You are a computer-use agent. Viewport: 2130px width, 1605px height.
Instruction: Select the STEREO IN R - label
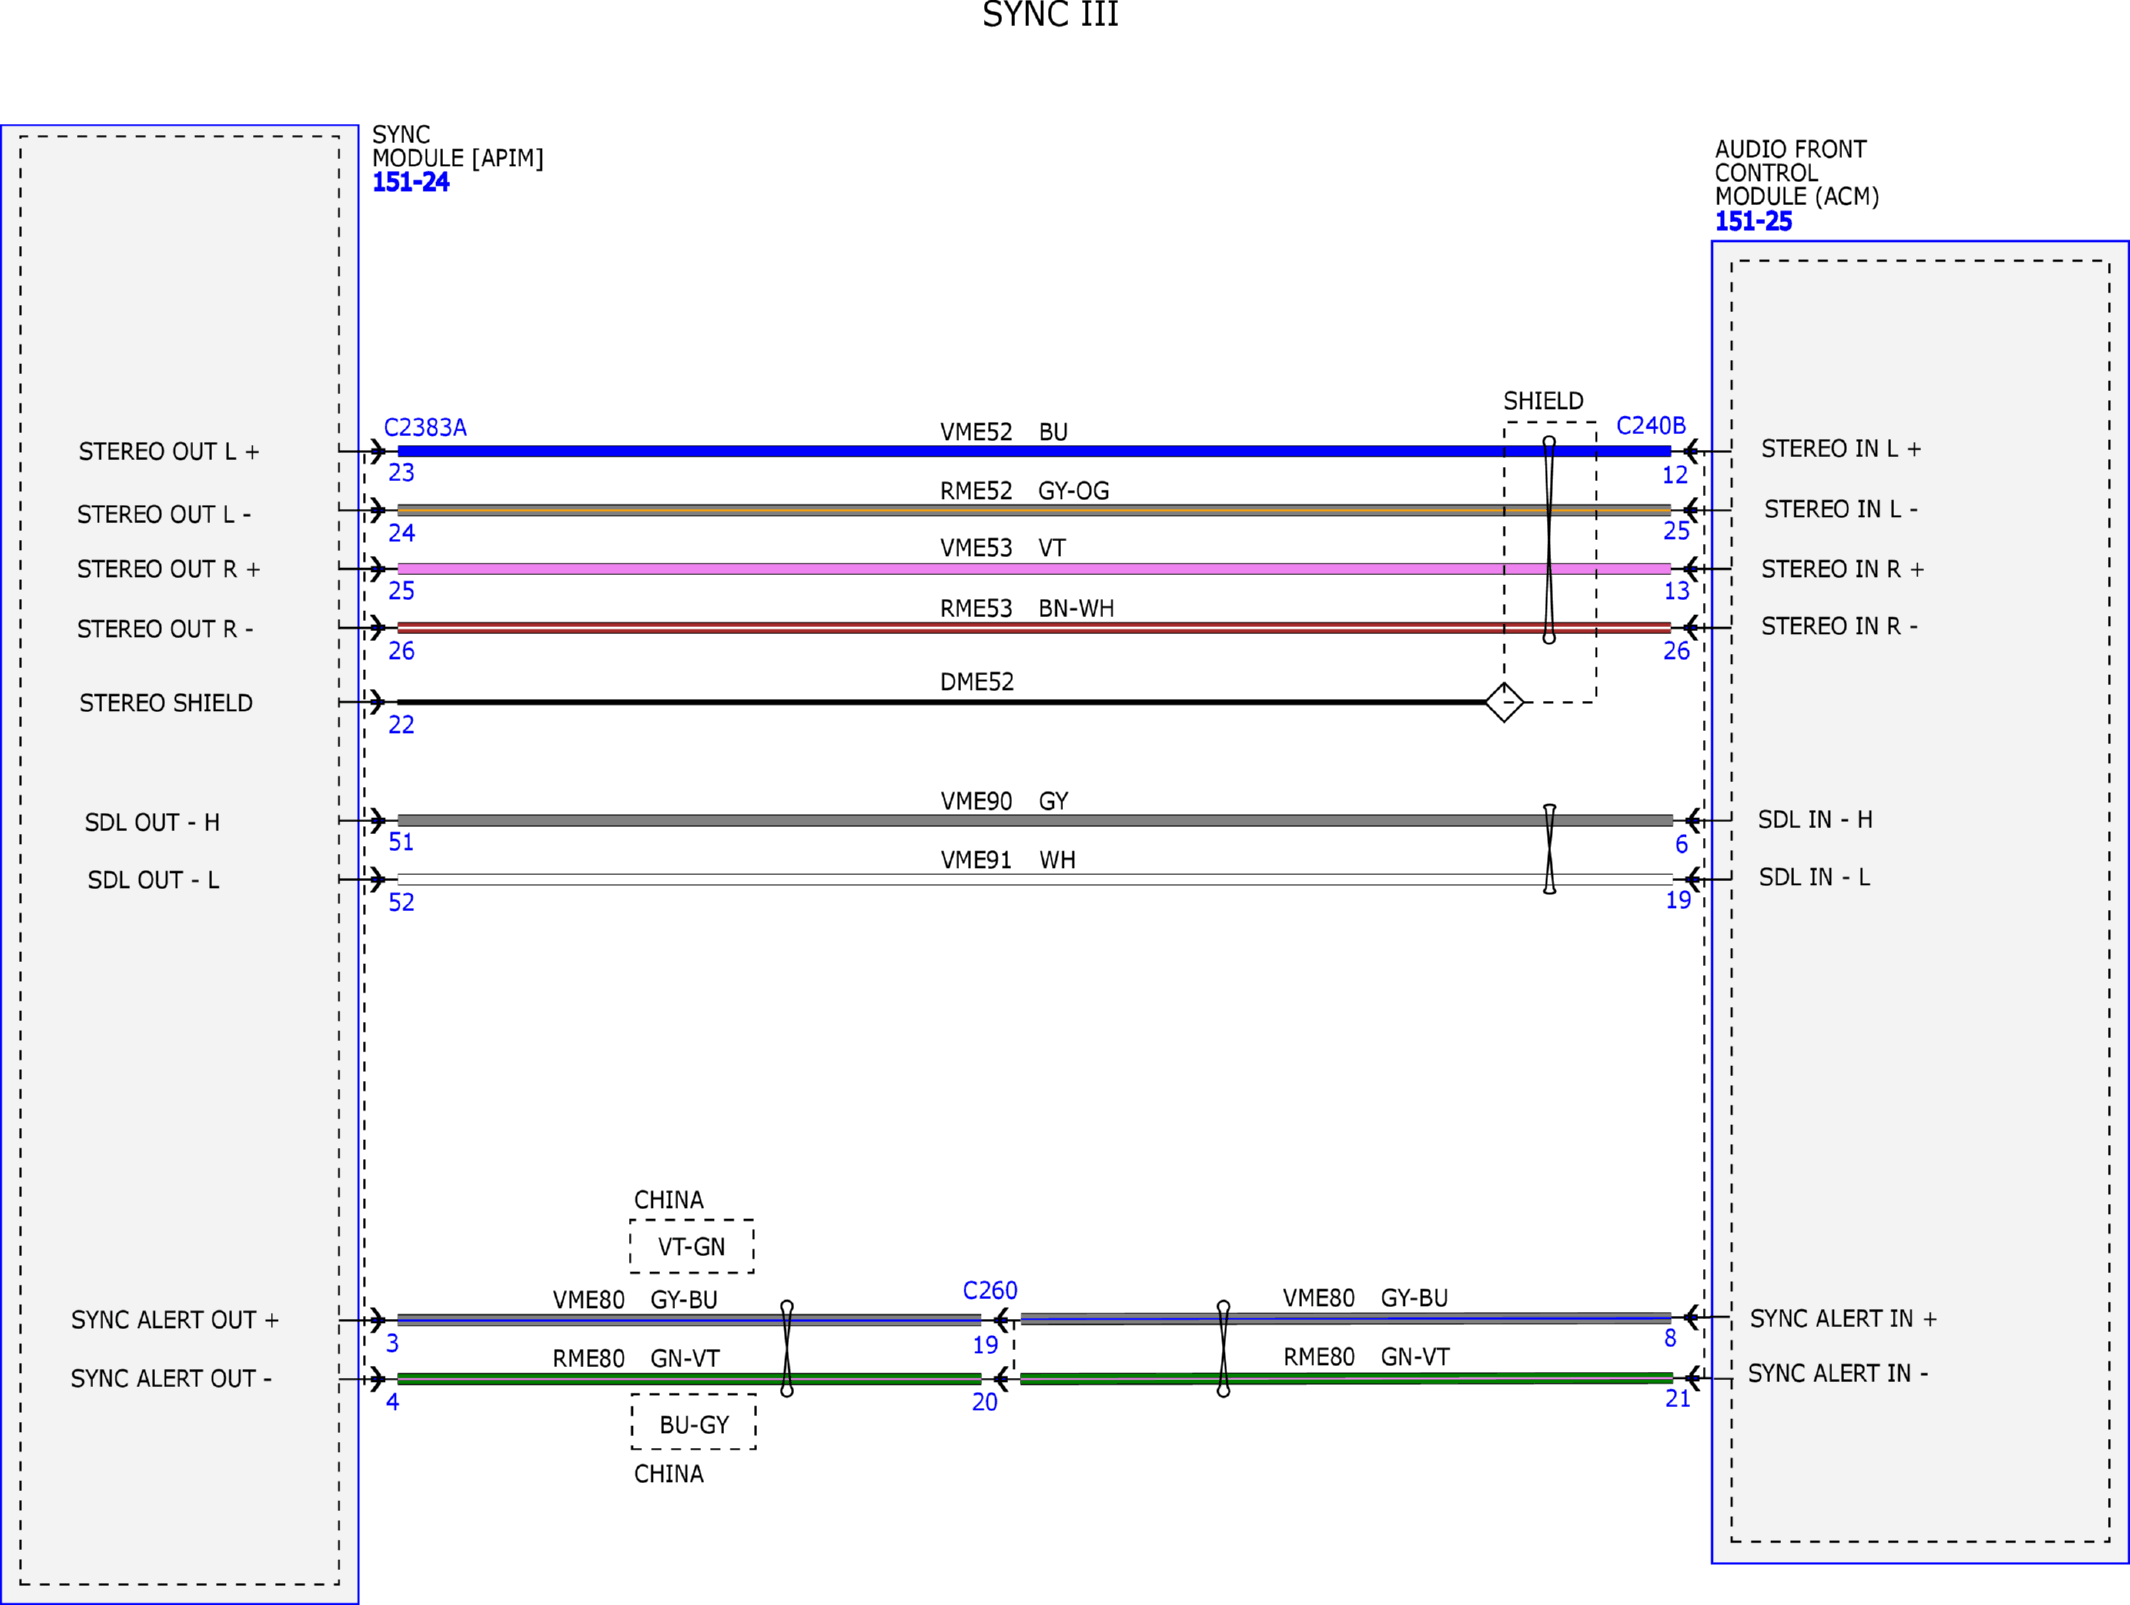click(1839, 626)
